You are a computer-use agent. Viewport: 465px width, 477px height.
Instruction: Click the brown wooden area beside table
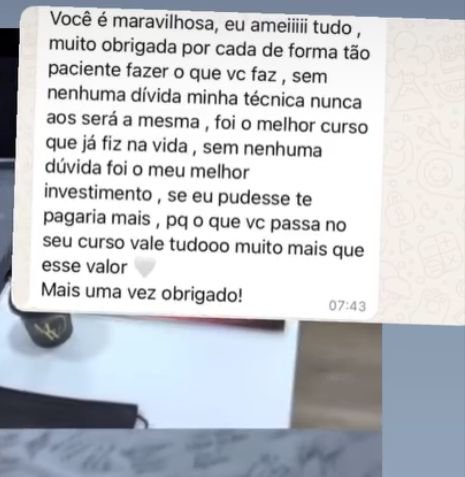pos(337,375)
